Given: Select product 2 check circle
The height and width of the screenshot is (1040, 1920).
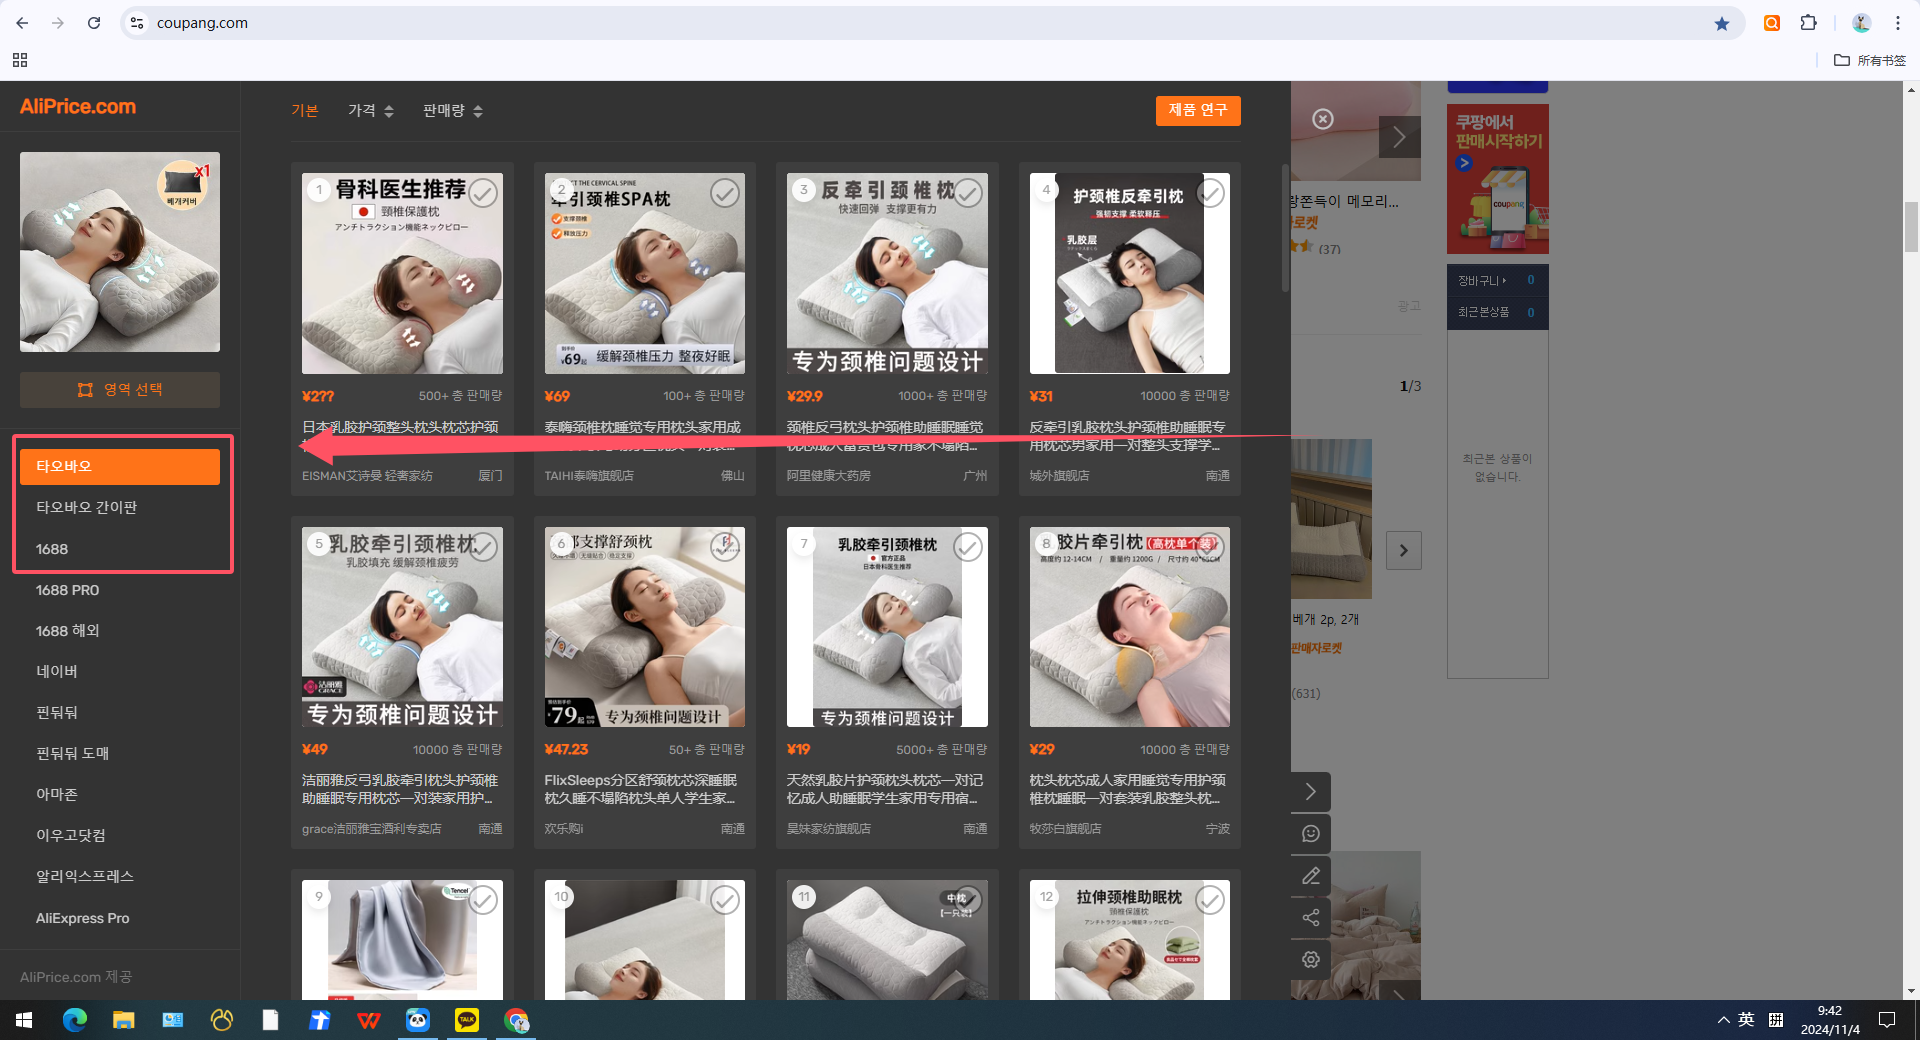Looking at the screenshot, I should tap(725, 192).
